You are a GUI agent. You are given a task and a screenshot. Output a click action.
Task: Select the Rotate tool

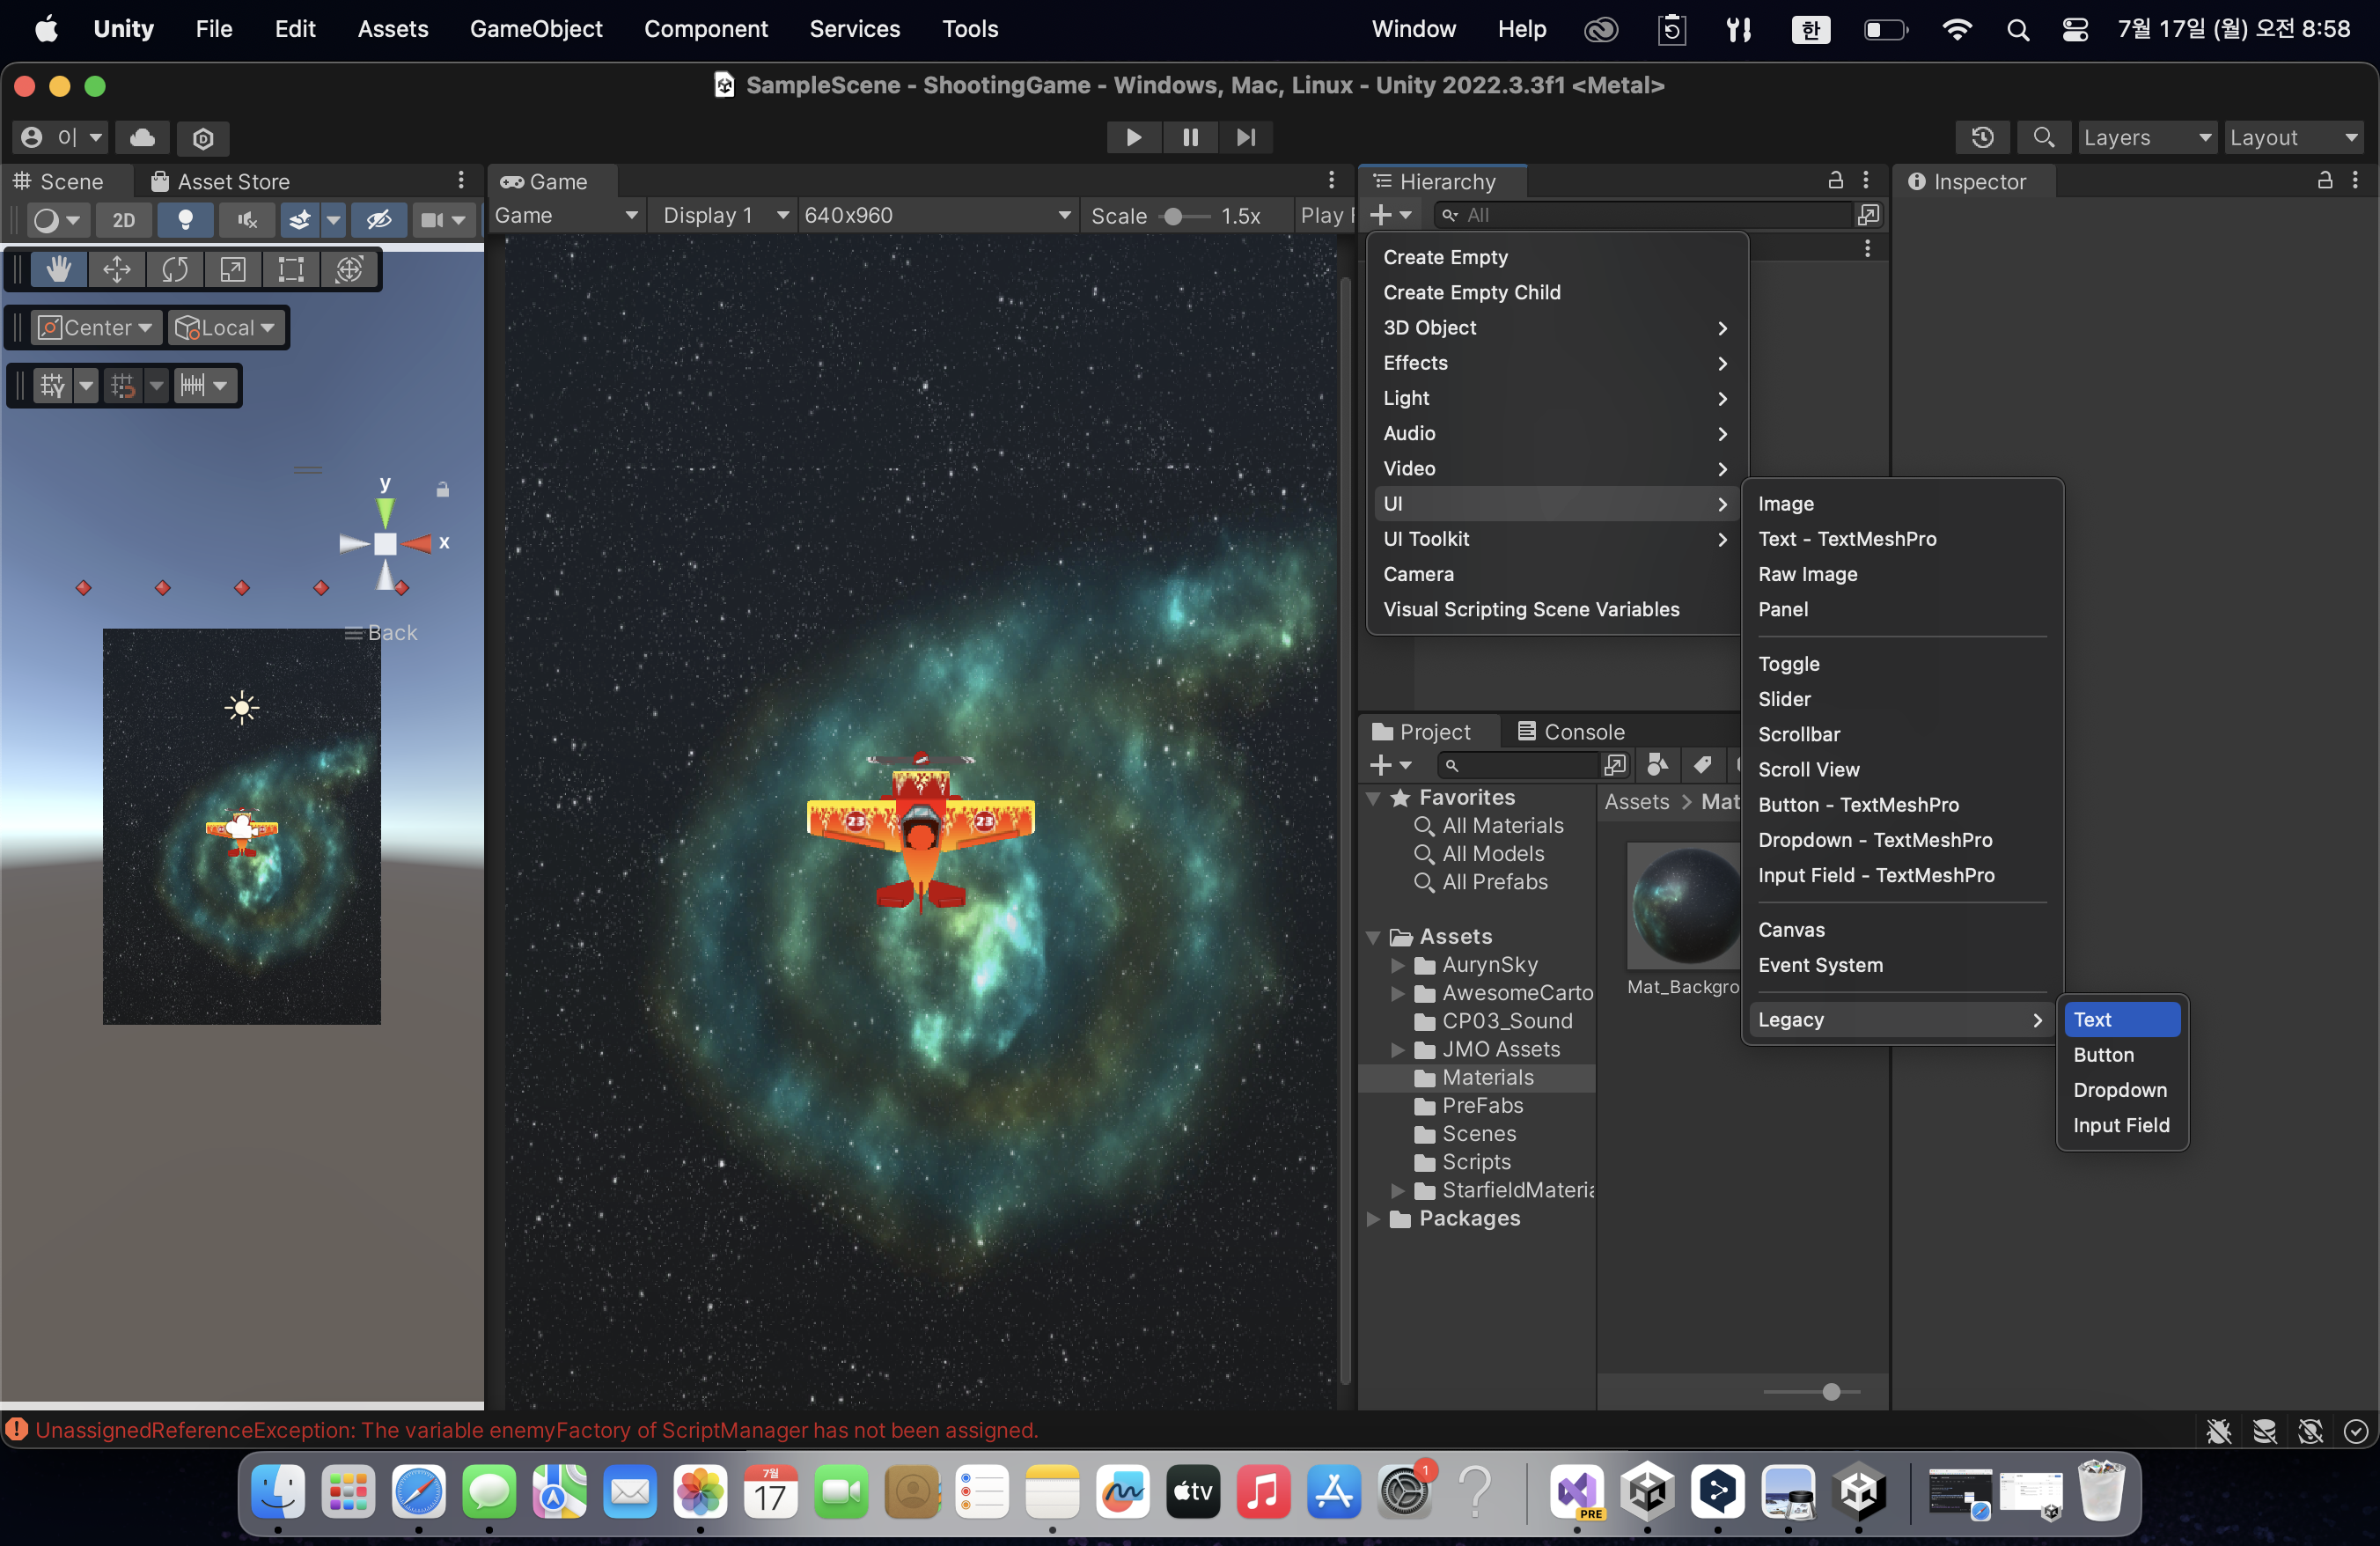click(174, 270)
